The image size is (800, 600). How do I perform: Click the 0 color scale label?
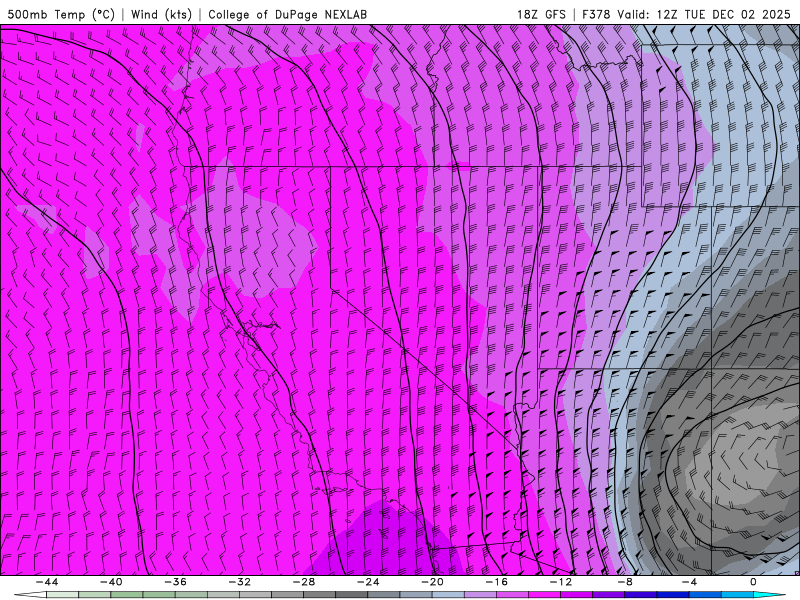tap(753, 582)
